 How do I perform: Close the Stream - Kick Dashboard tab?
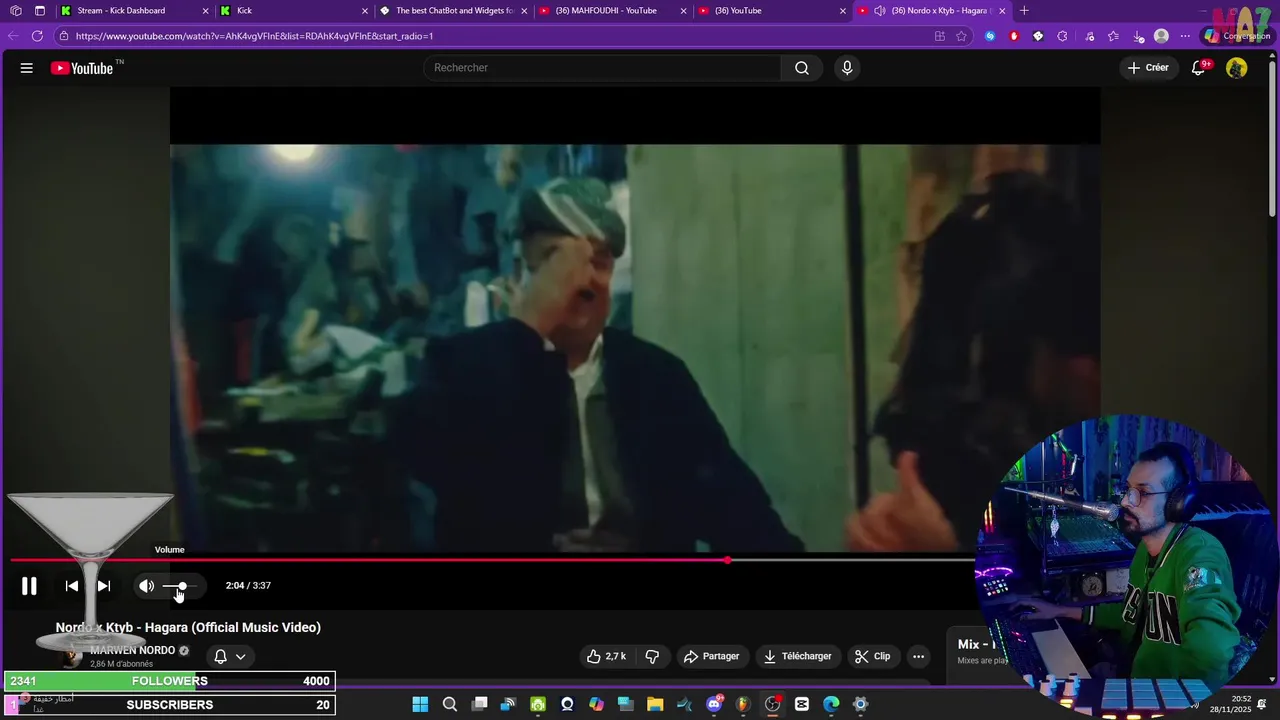pyautogui.click(x=206, y=11)
